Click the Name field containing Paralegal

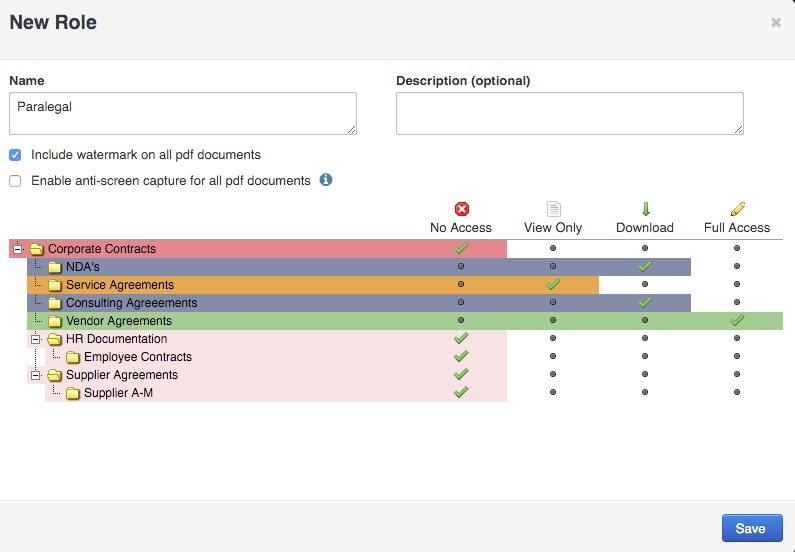point(183,114)
